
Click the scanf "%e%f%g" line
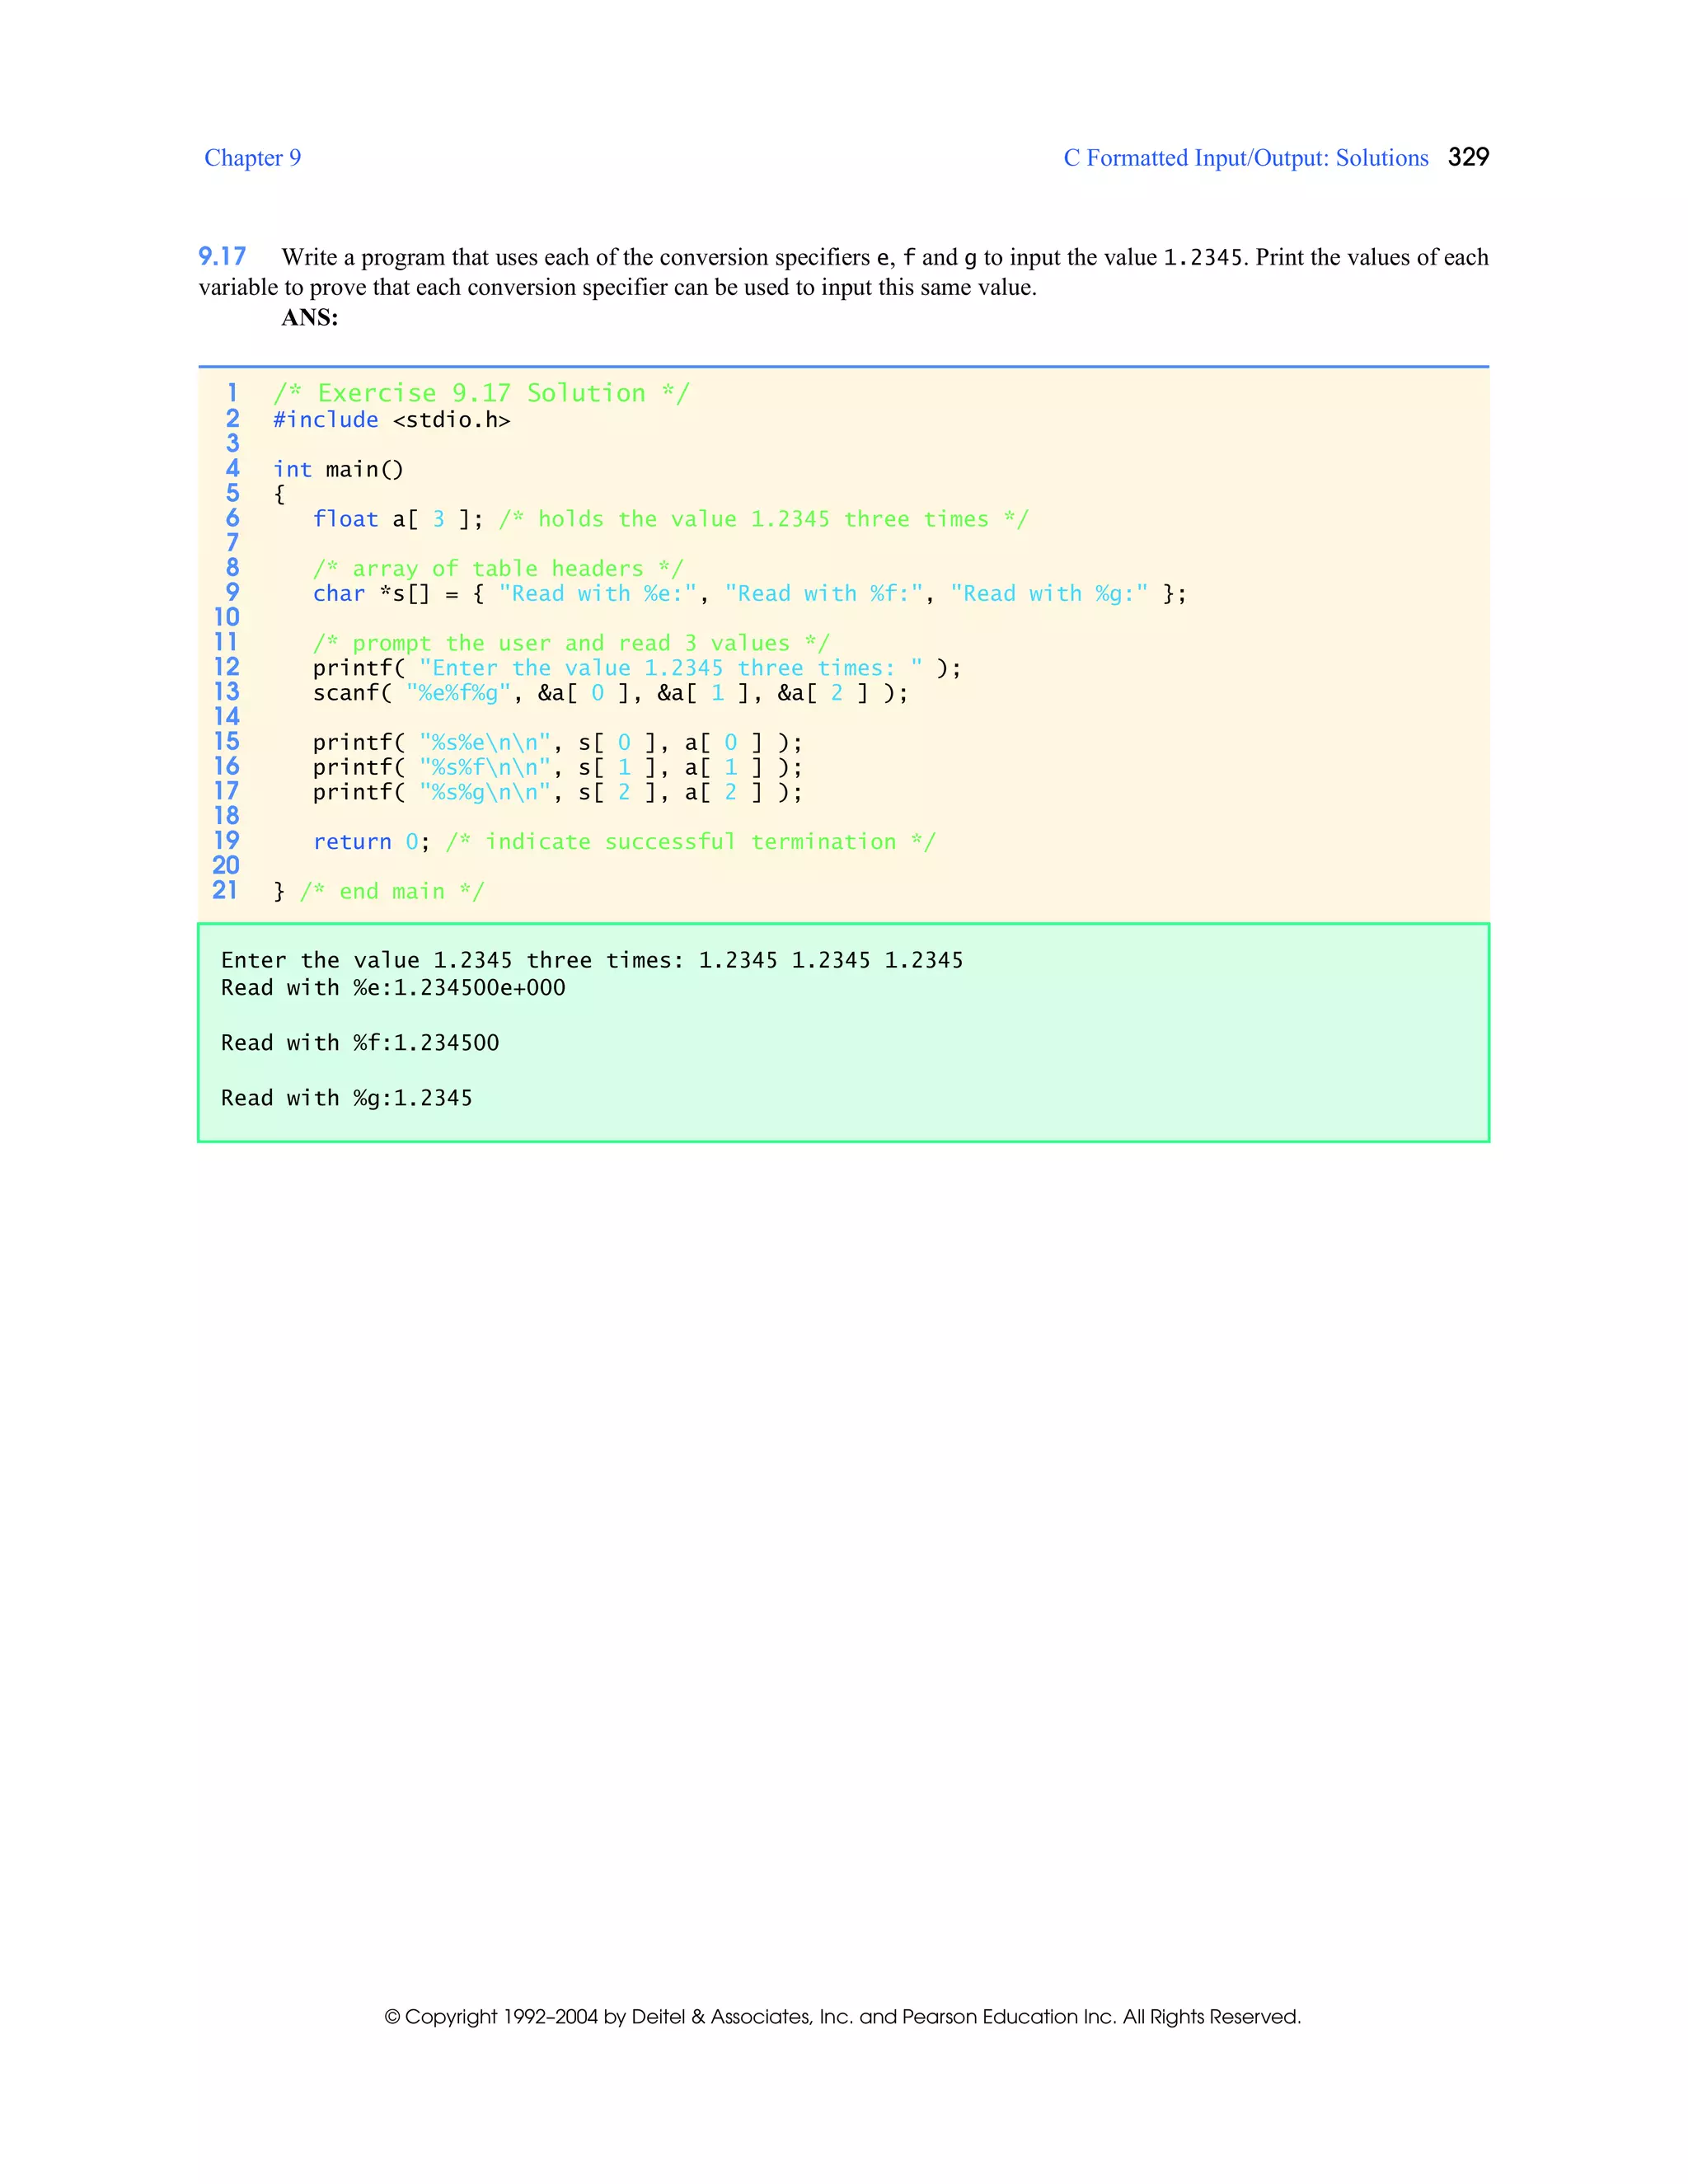pos(611,693)
